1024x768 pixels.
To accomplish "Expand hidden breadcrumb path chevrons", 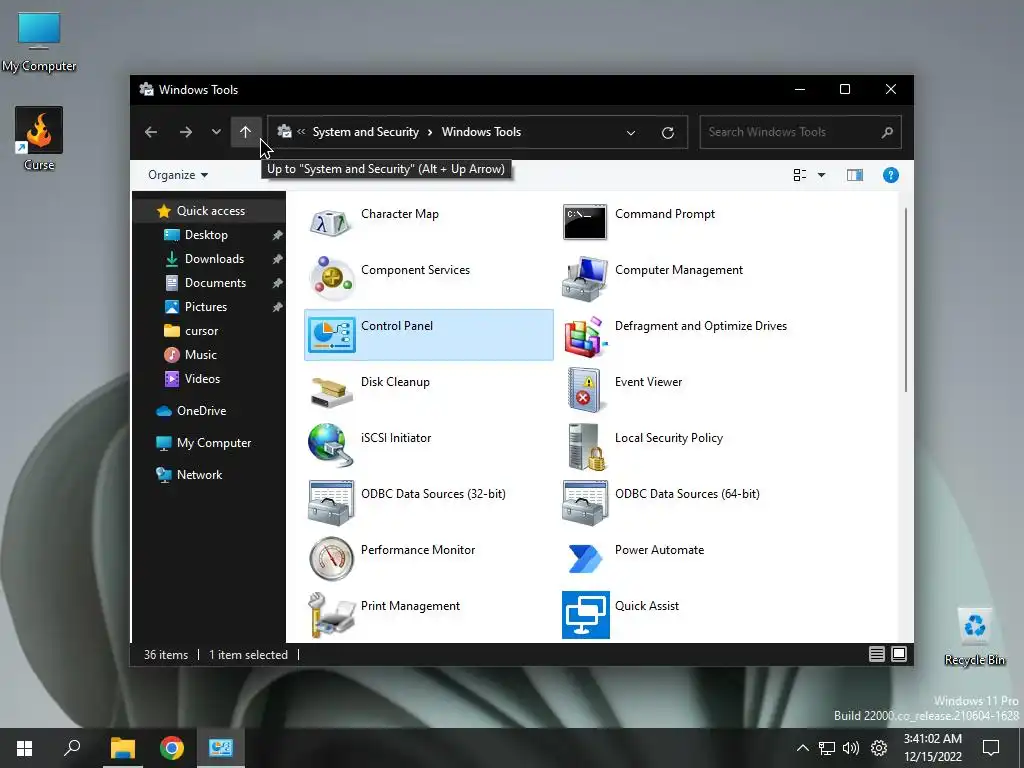I will pyautogui.click(x=301, y=132).
